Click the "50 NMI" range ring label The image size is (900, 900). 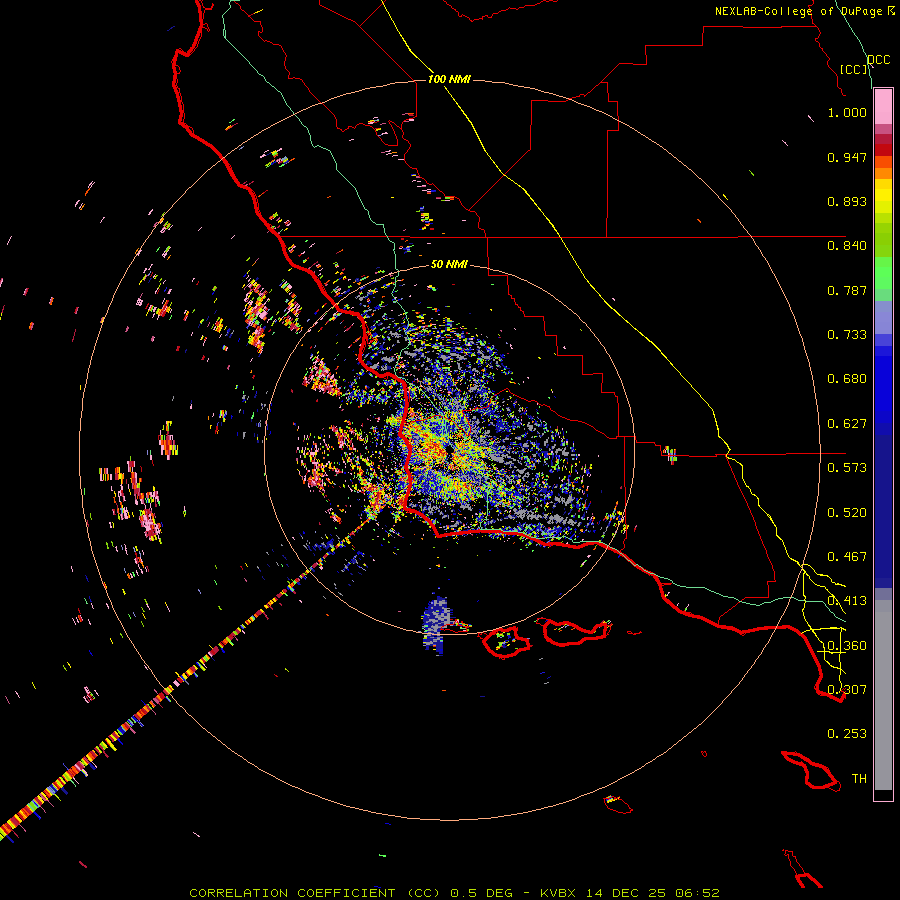449,264
